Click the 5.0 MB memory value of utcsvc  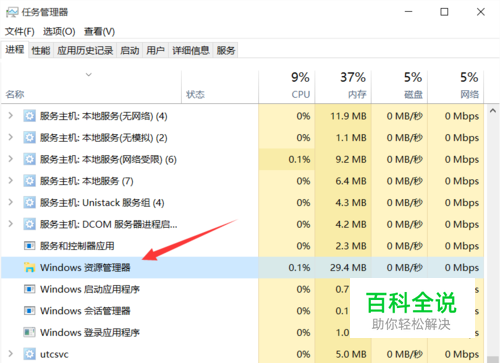351,354
